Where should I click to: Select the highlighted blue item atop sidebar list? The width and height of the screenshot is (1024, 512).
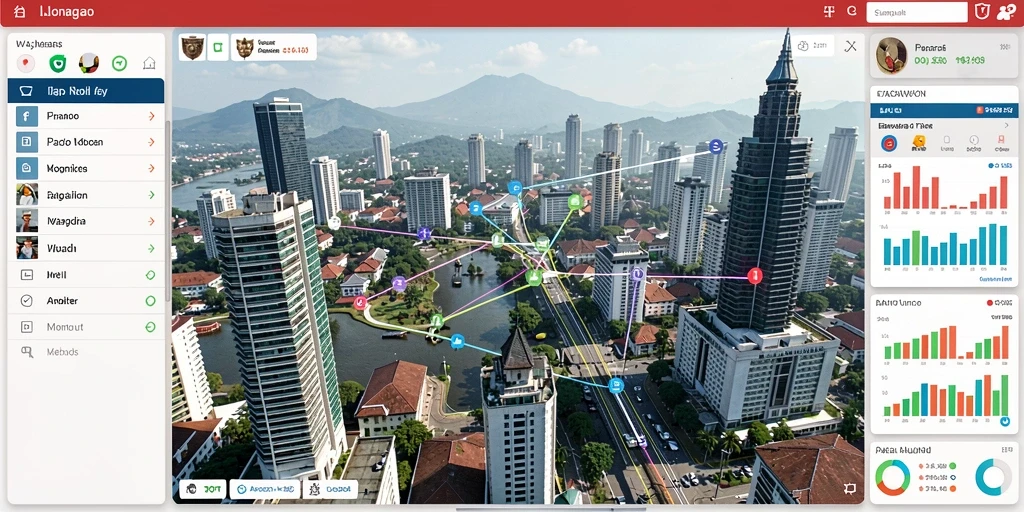point(86,91)
